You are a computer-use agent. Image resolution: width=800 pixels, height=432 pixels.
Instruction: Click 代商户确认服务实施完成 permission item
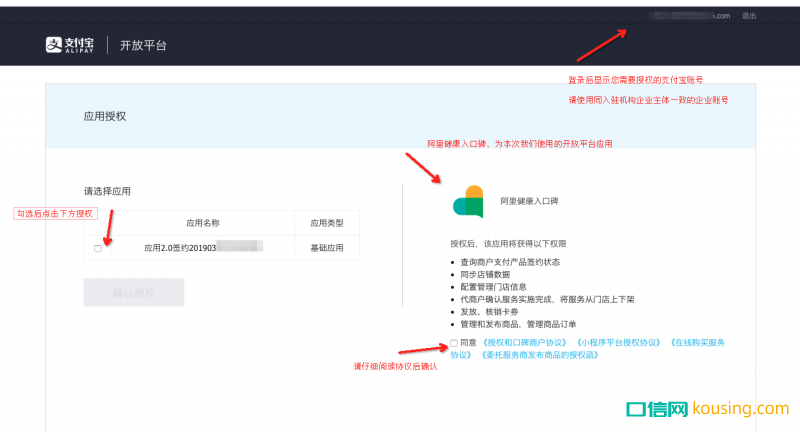tap(547, 299)
